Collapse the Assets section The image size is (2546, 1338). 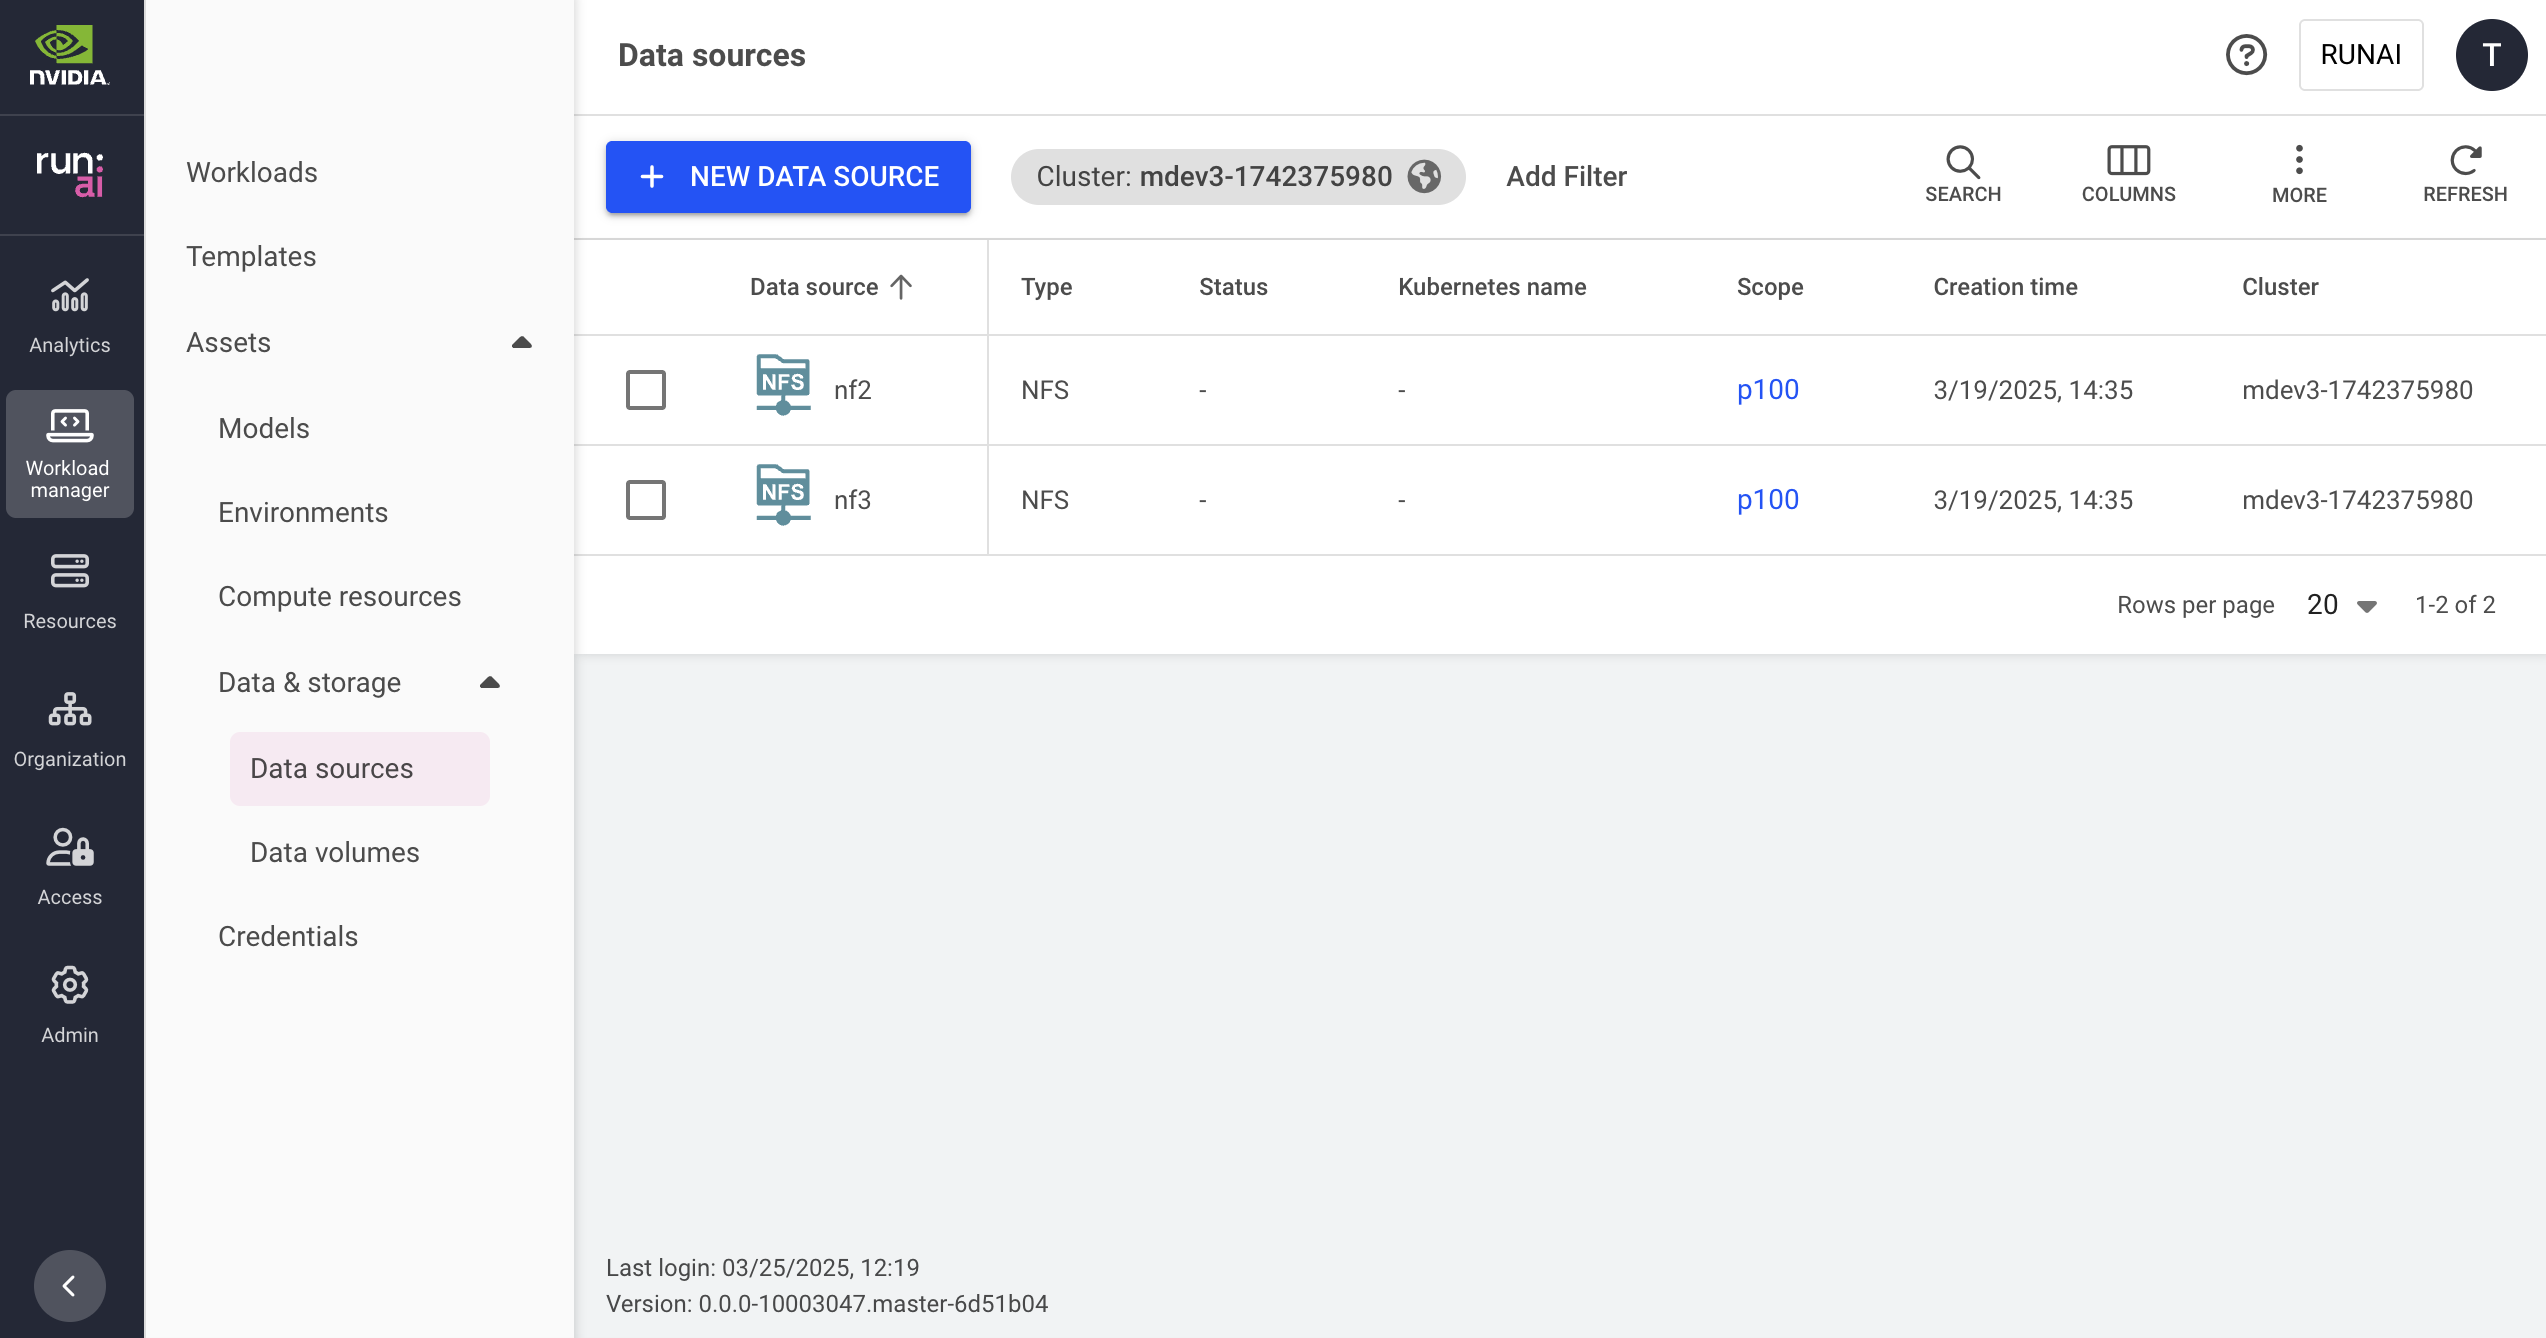(521, 343)
